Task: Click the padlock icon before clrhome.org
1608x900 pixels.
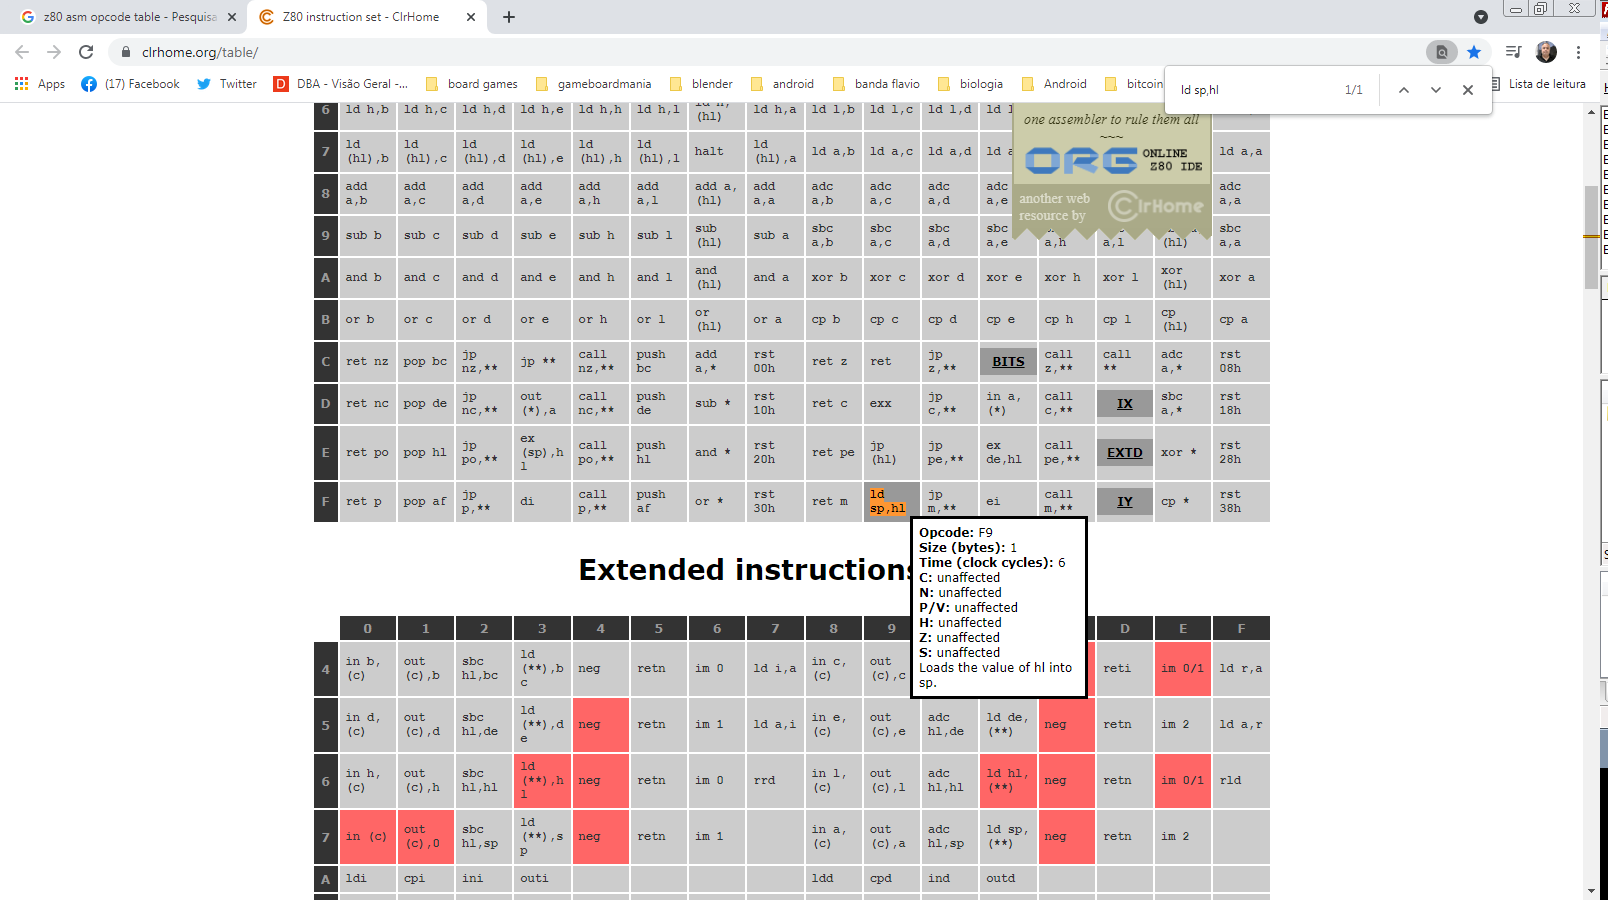Action: 126,52
